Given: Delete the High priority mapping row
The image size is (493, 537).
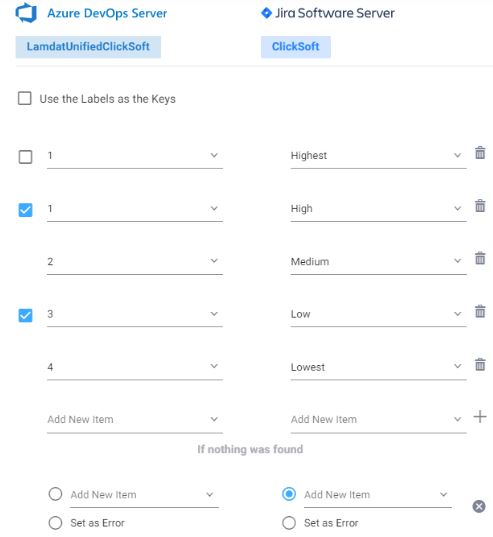Looking at the screenshot, I should pyautogui.click(x=480, y=206).
